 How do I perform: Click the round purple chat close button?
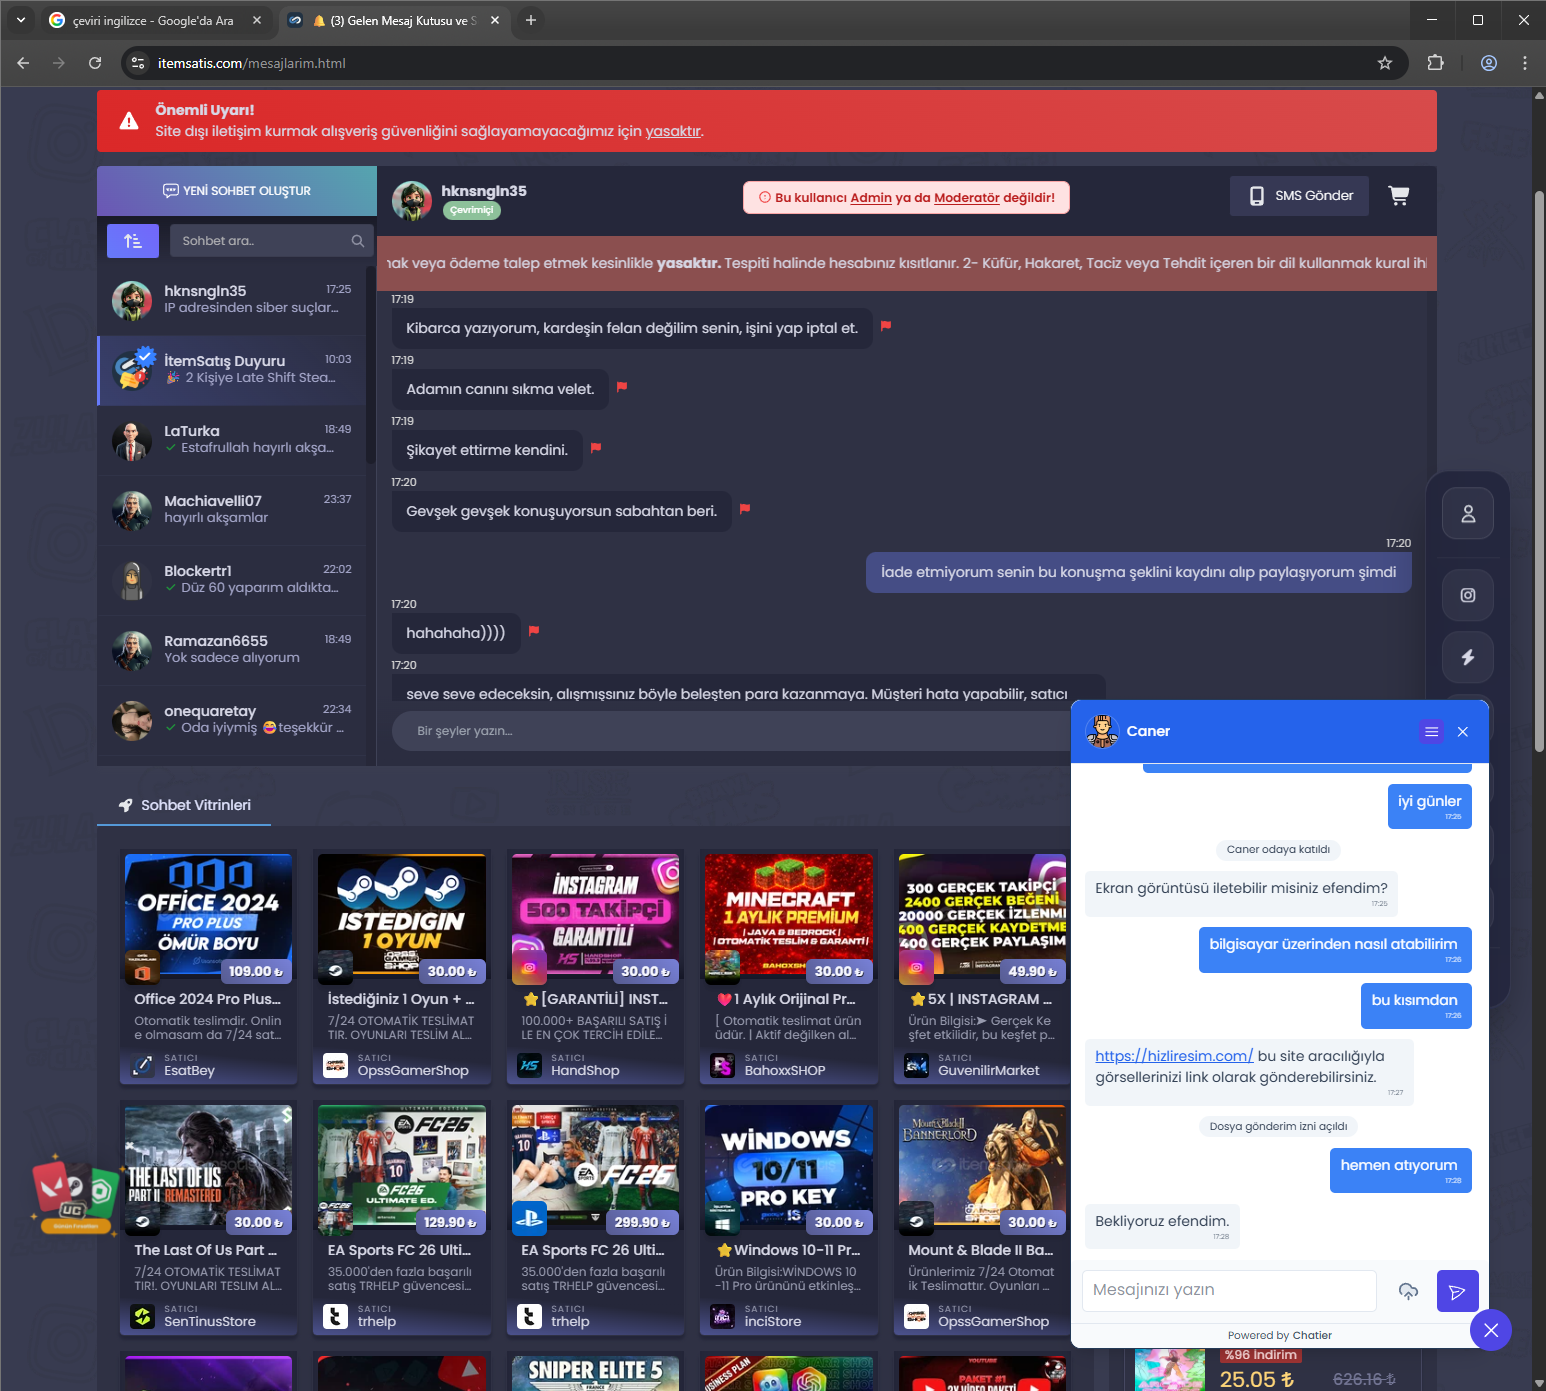coord(1491,1330)
